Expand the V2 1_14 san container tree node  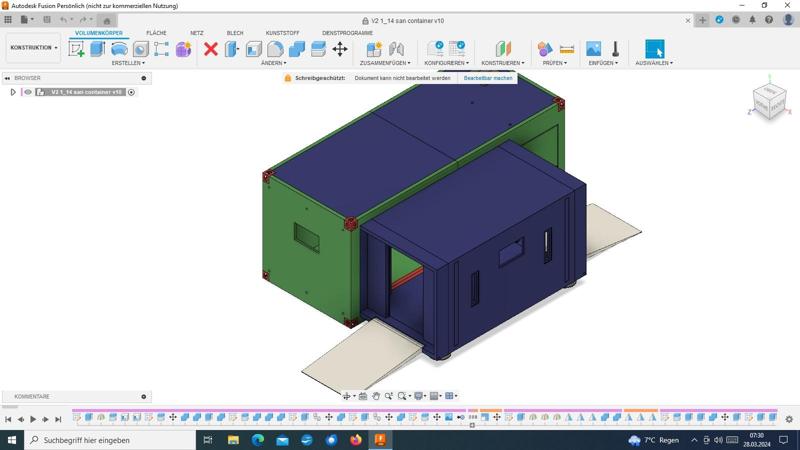pyautogui.click(x=13, y=92)
